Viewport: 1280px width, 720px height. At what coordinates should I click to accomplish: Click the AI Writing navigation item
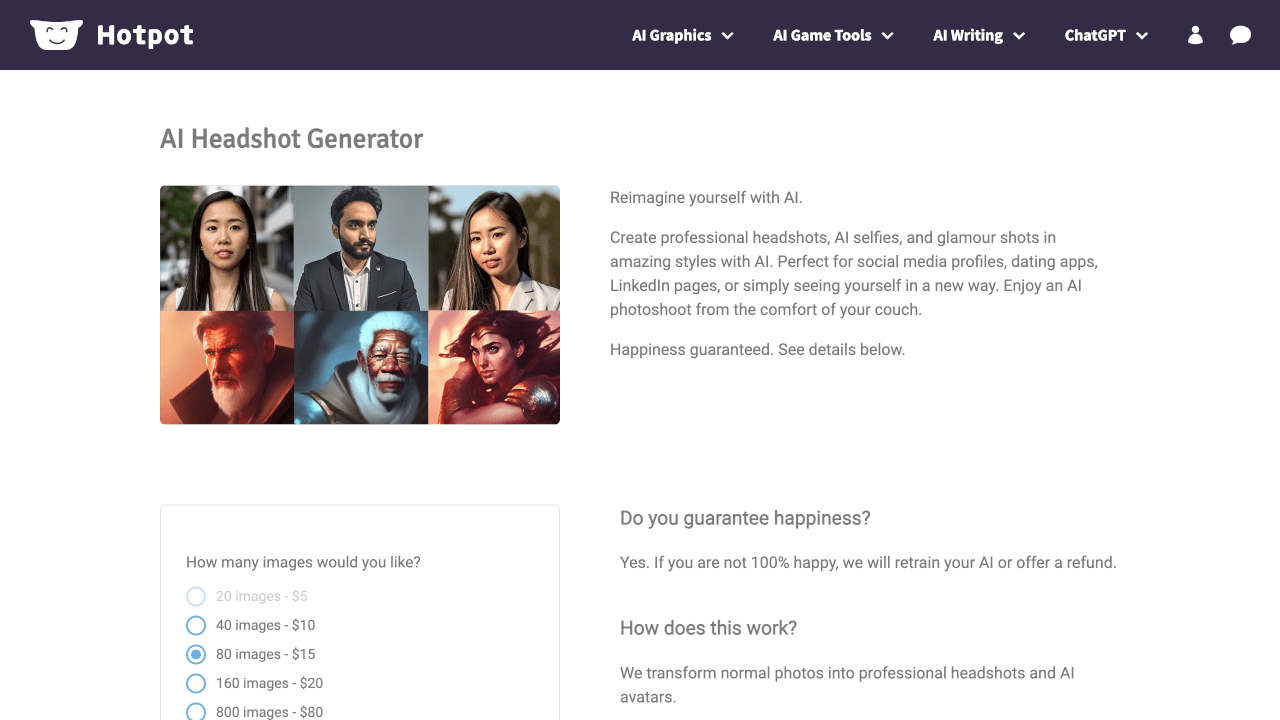click(x=969, y=35)
